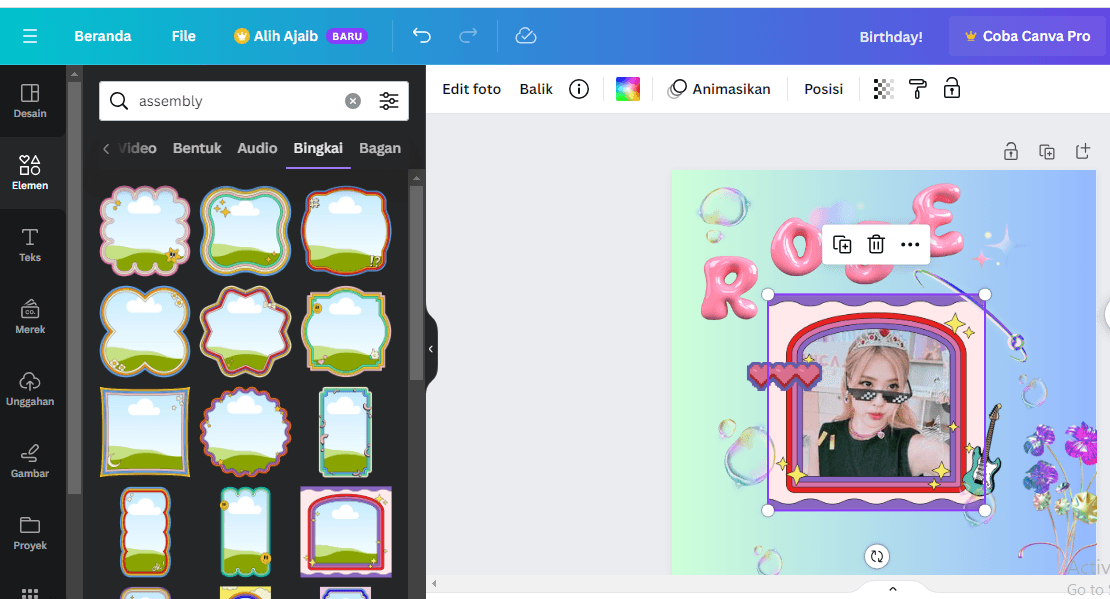Duplicate element using floating toolbar icon
The image size is (1110, 599).
coord(842,244)
